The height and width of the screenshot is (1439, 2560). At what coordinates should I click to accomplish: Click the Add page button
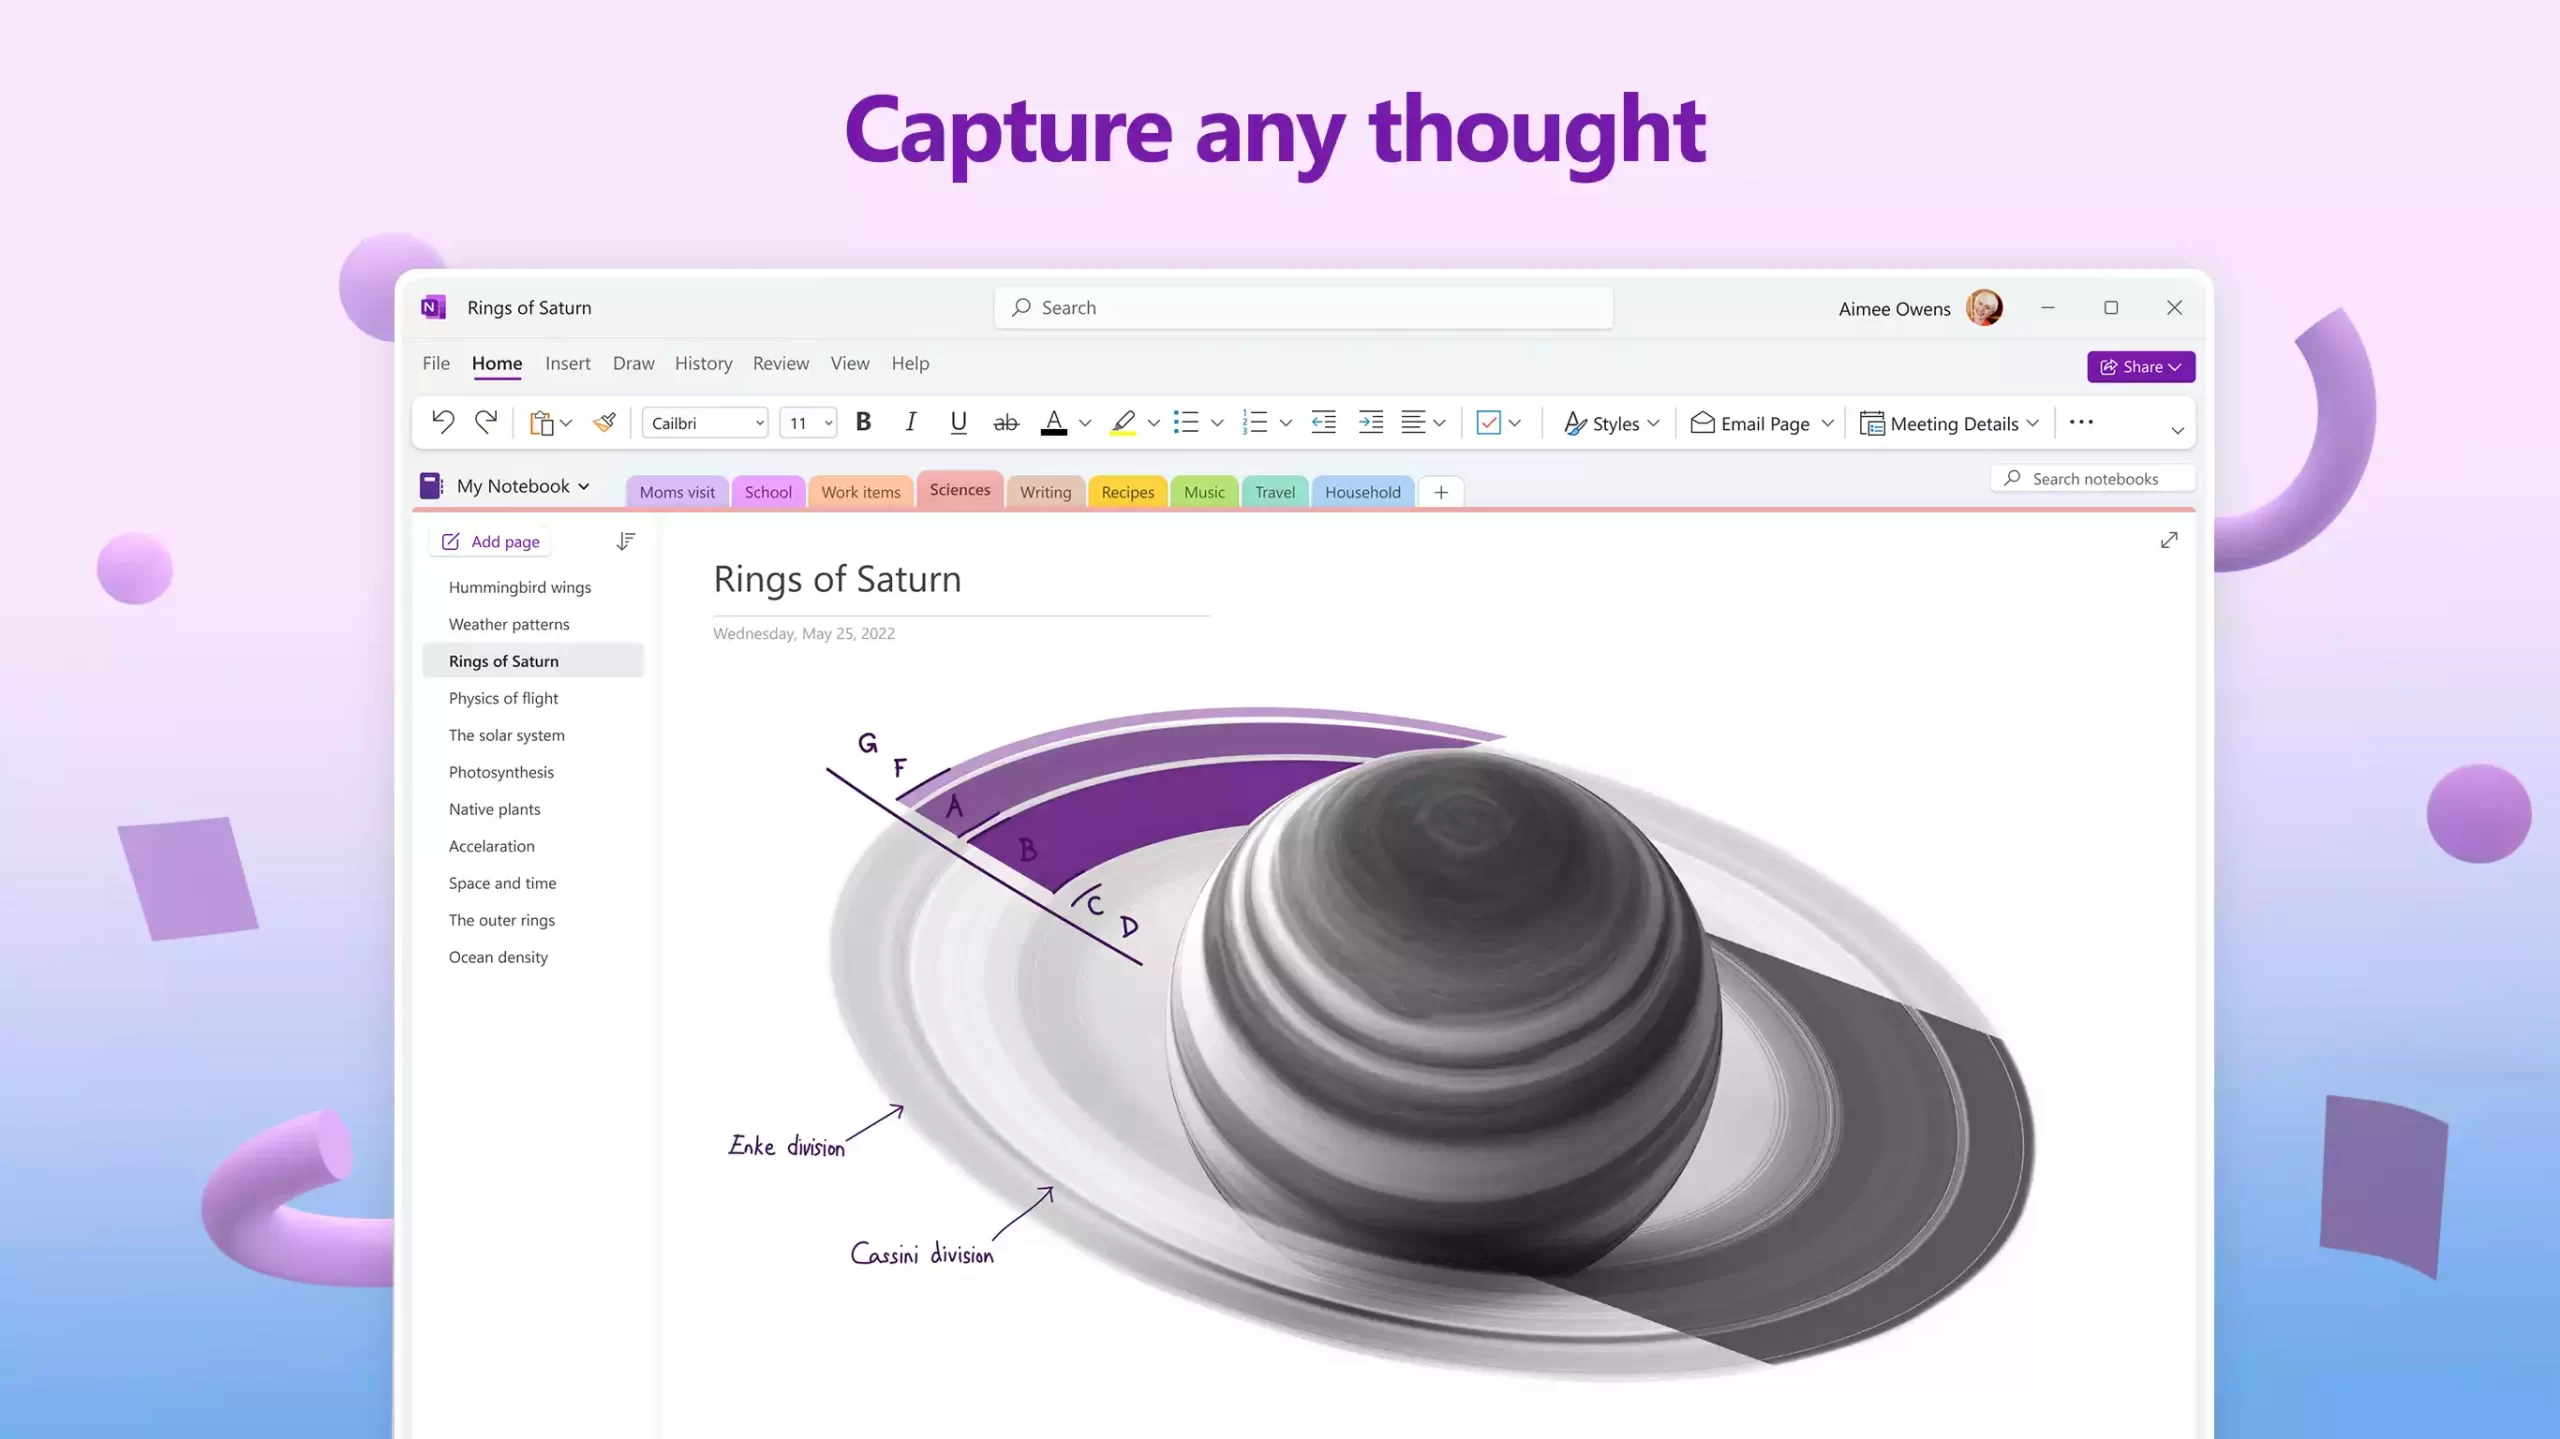pyautogui.click(x=489, y=540)
